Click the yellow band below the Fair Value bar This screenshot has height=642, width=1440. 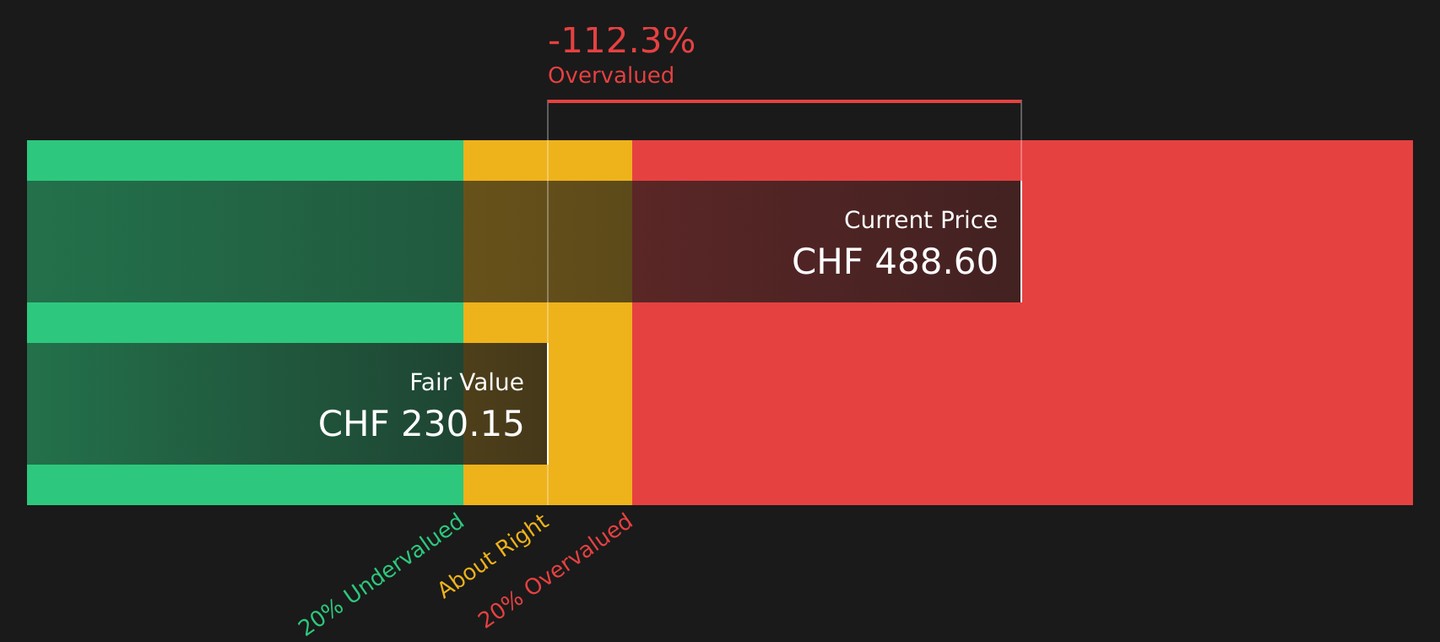click(x=547, y=485)
